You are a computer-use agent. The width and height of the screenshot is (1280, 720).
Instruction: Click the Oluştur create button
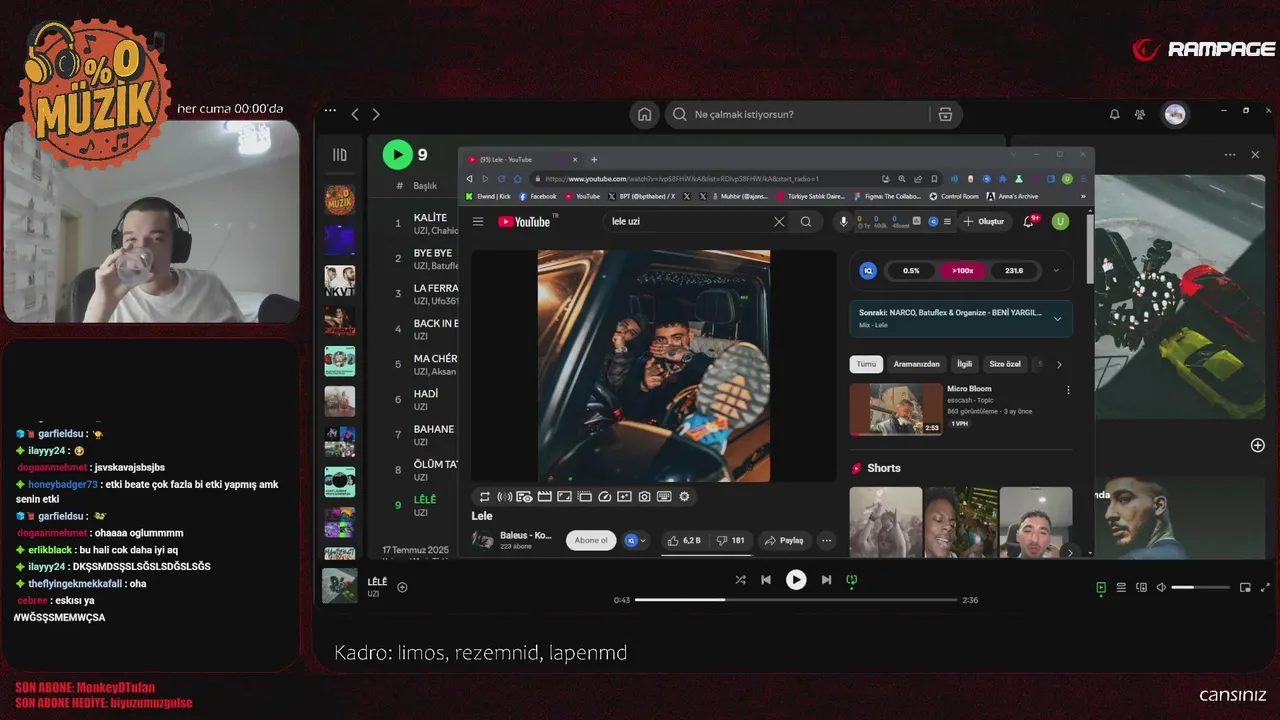[983, 222]
